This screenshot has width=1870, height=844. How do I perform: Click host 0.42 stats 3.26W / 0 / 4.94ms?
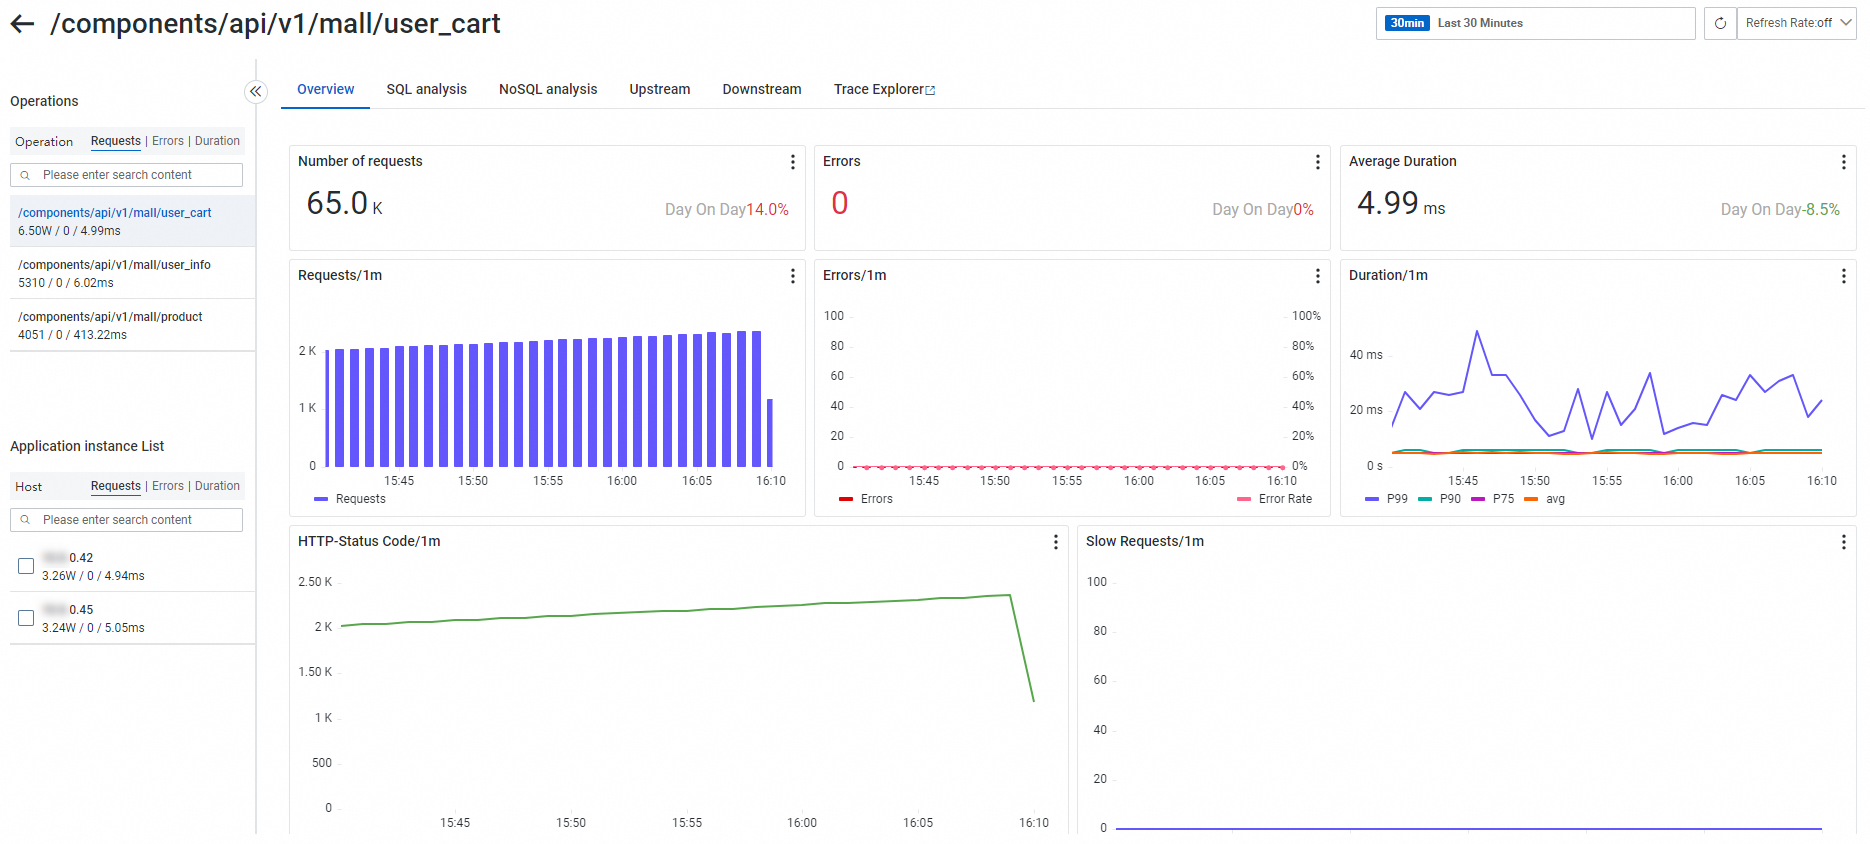click(93, 576)
